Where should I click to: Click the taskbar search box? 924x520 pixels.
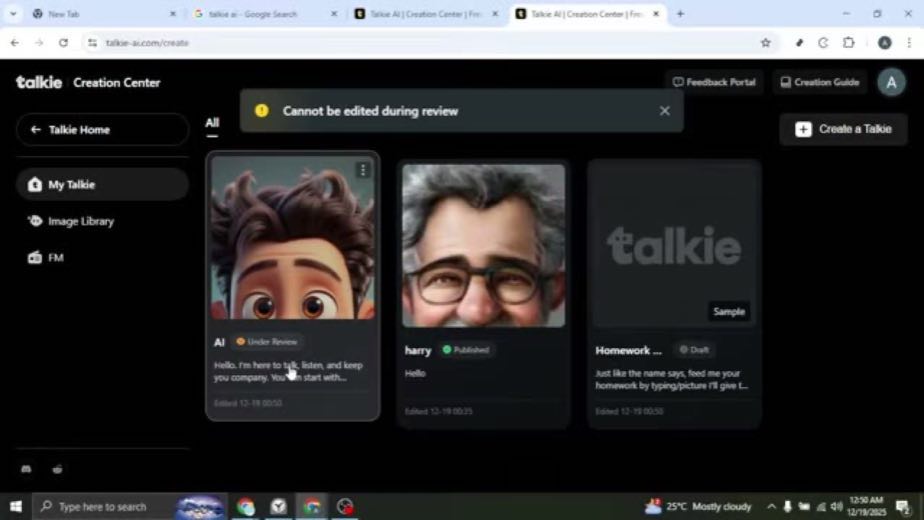[x=130, y=506]
